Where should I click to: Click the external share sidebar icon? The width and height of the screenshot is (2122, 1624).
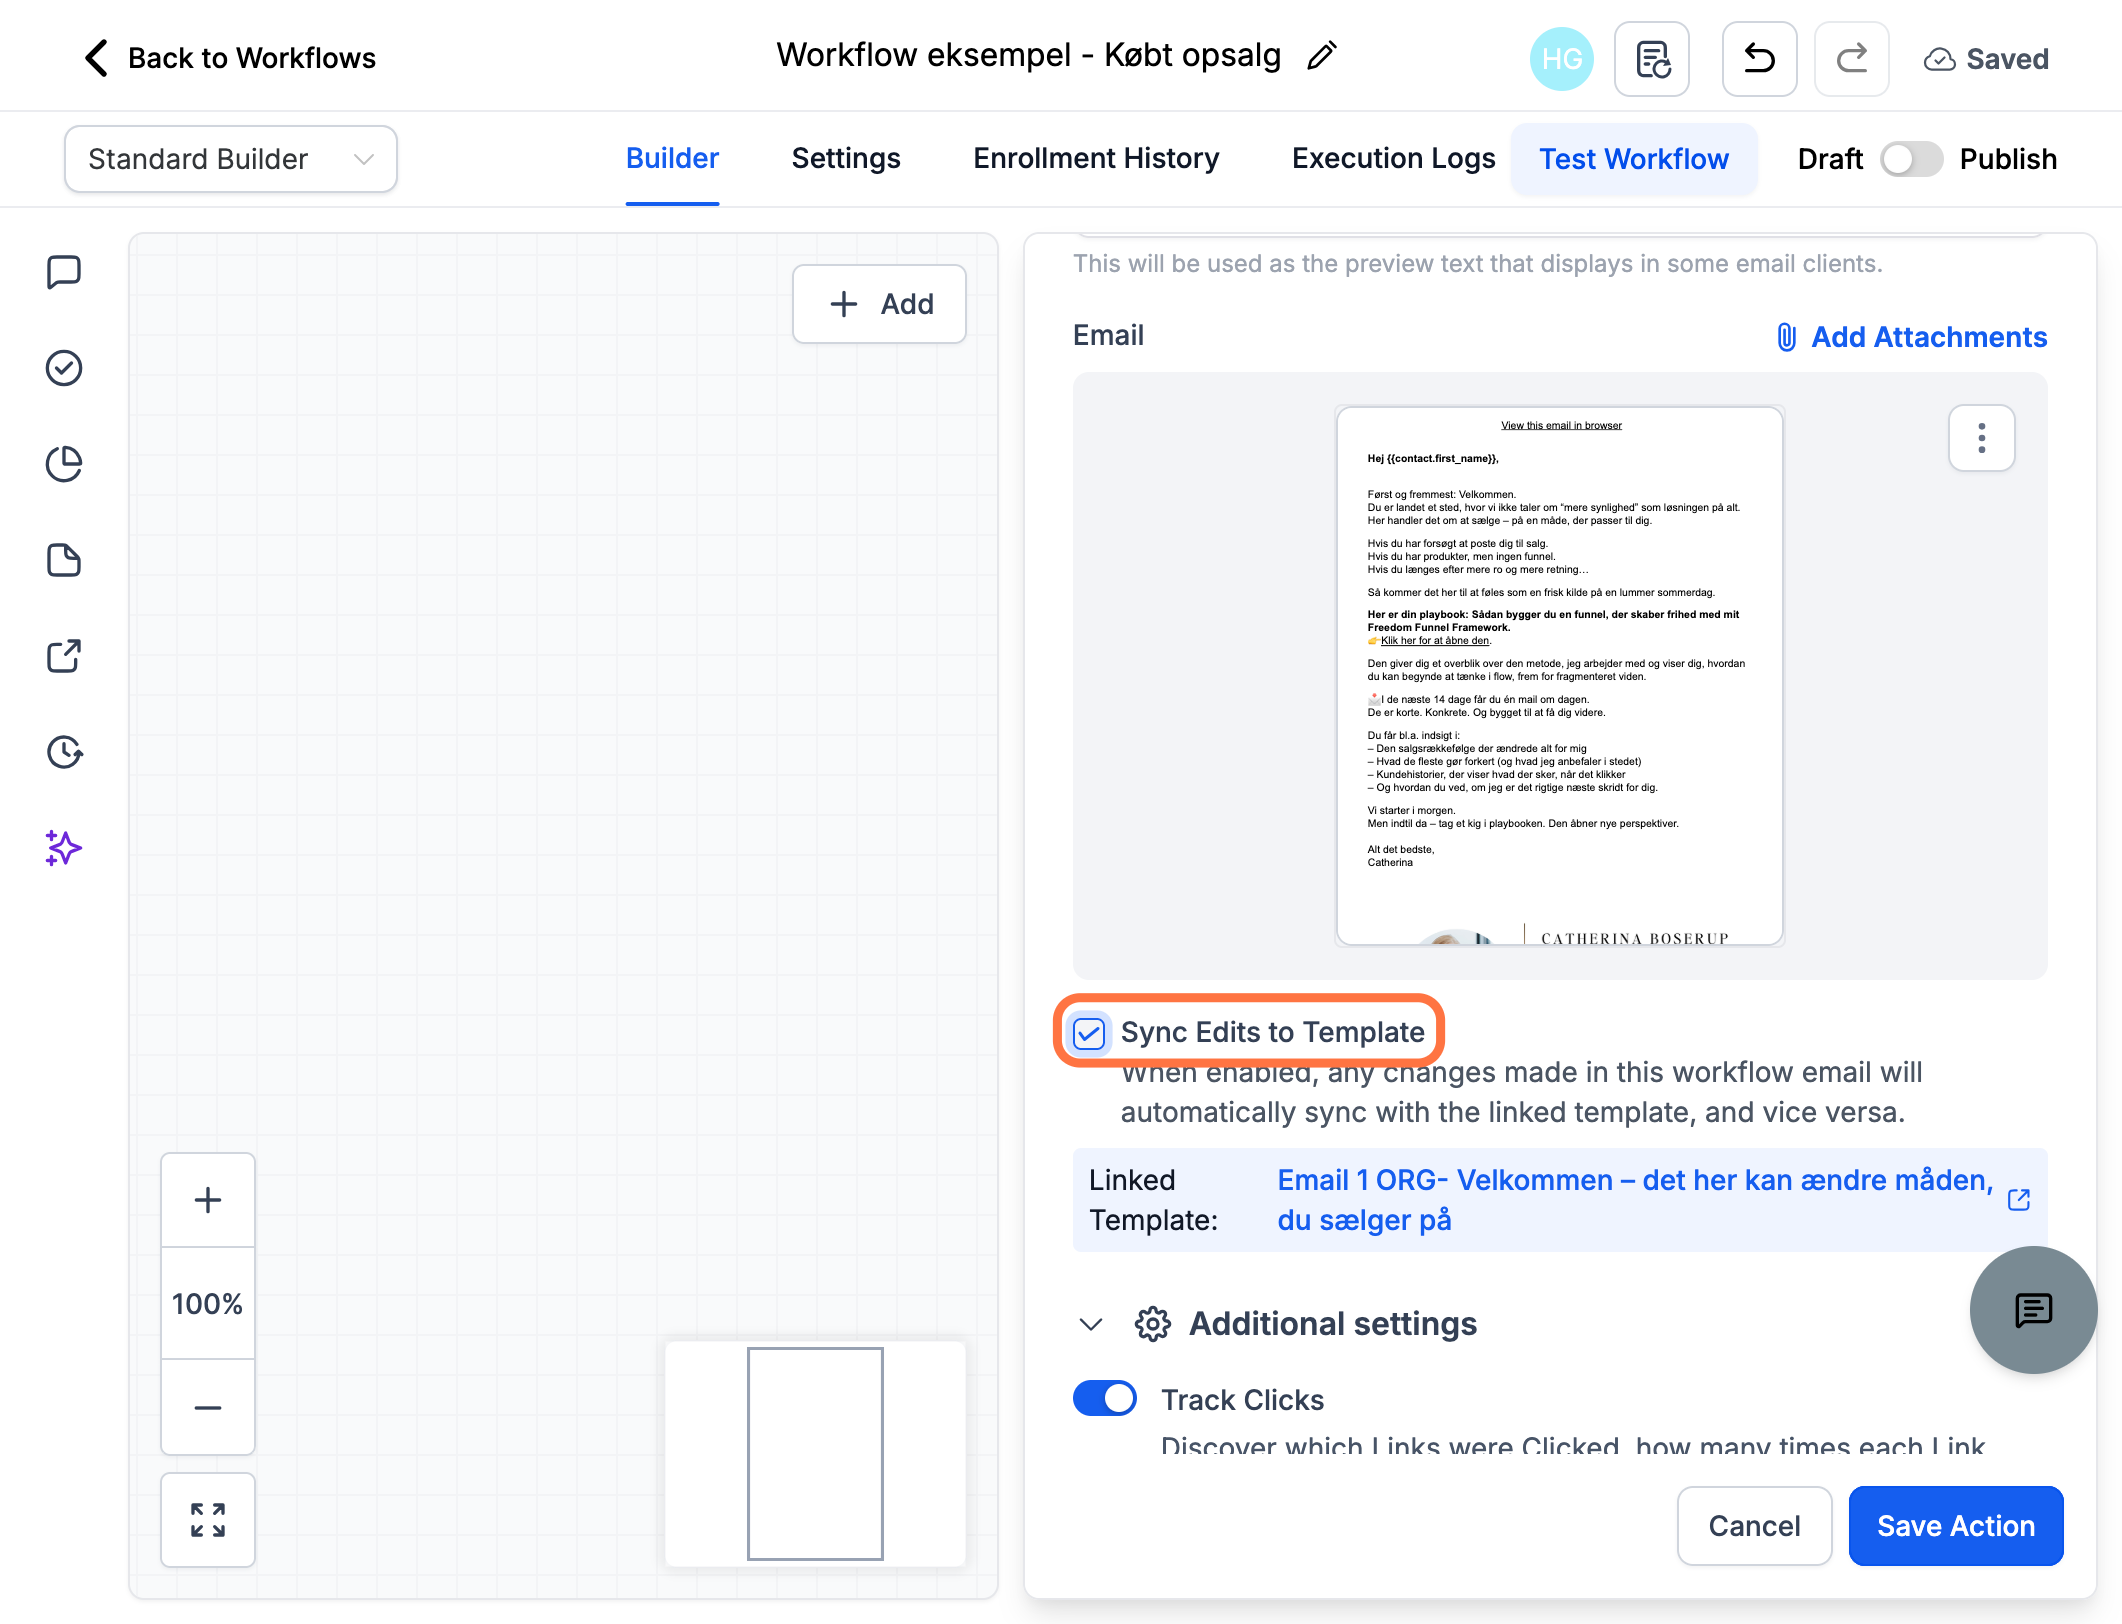coord(64,656)
